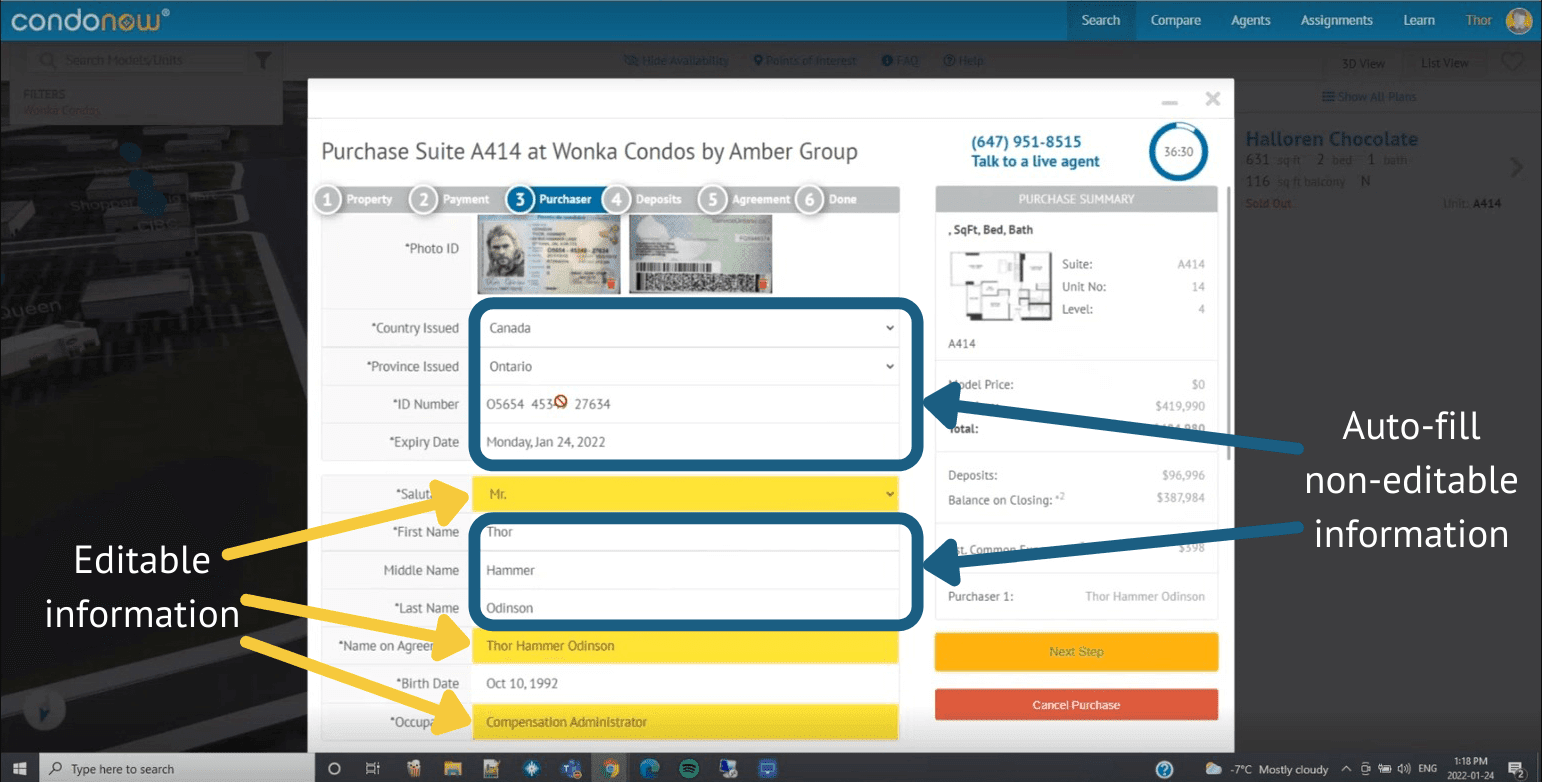
Task: Click the 36:30 countdown timer circle
Action: (x=1178, y=152)
